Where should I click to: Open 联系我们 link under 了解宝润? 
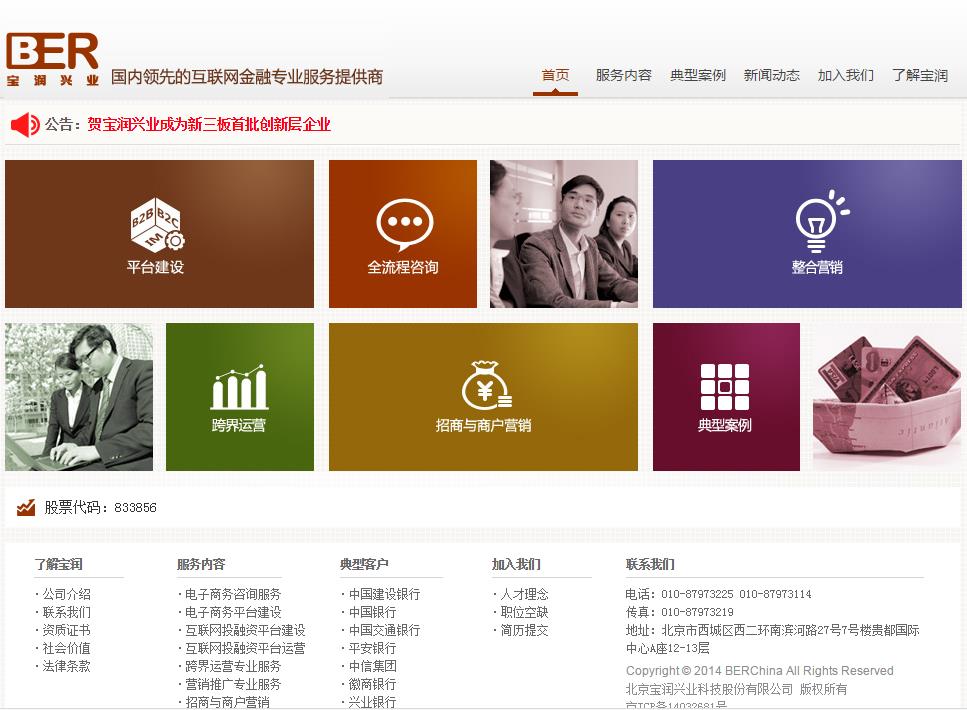(67, 612)
